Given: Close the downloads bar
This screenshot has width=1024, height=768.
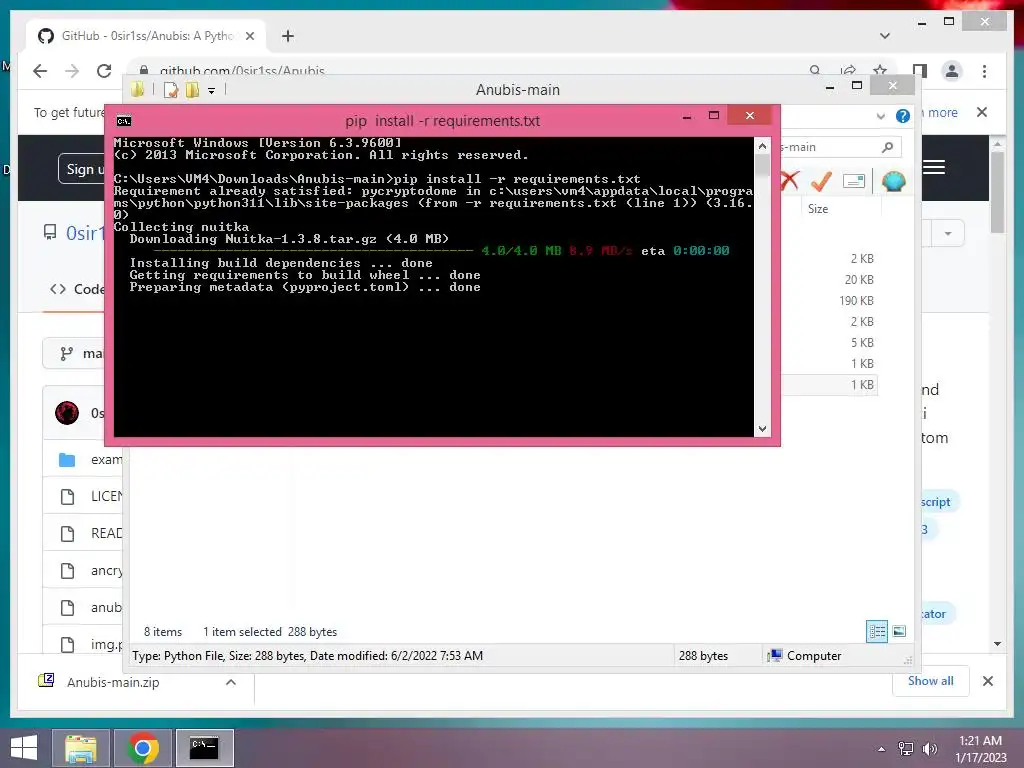Looking at the screenshot, I should (x=987, y=681).
